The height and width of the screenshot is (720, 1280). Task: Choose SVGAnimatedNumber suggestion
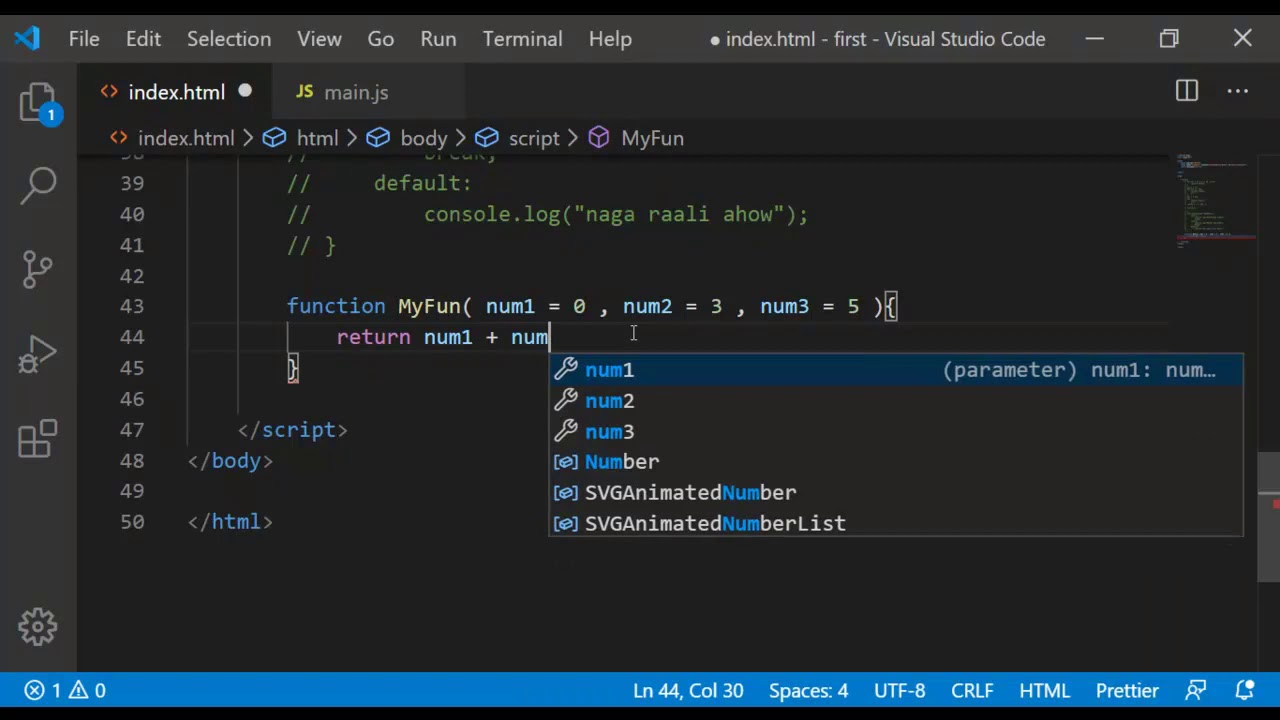[x=896, y=493]
